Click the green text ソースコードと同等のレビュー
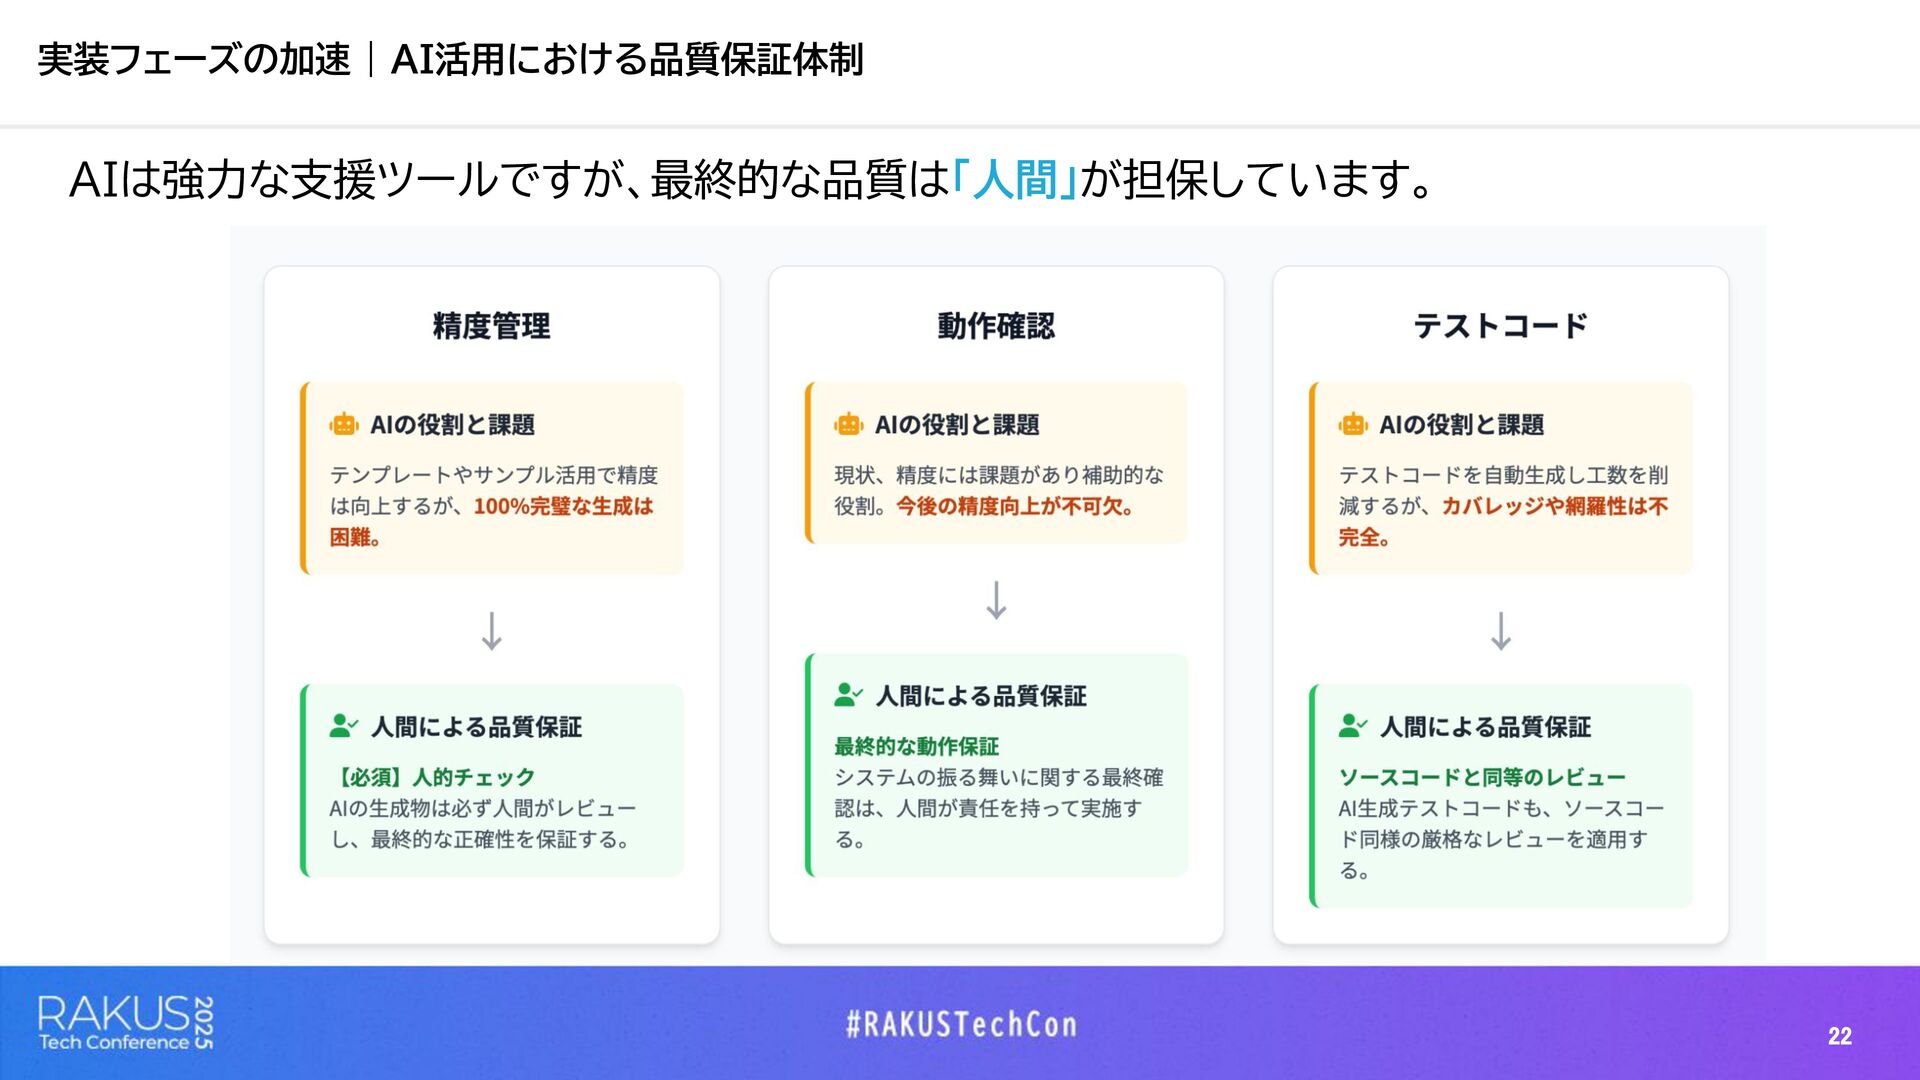This screenshot has width=1920, height=1080. click(1482, 777)
